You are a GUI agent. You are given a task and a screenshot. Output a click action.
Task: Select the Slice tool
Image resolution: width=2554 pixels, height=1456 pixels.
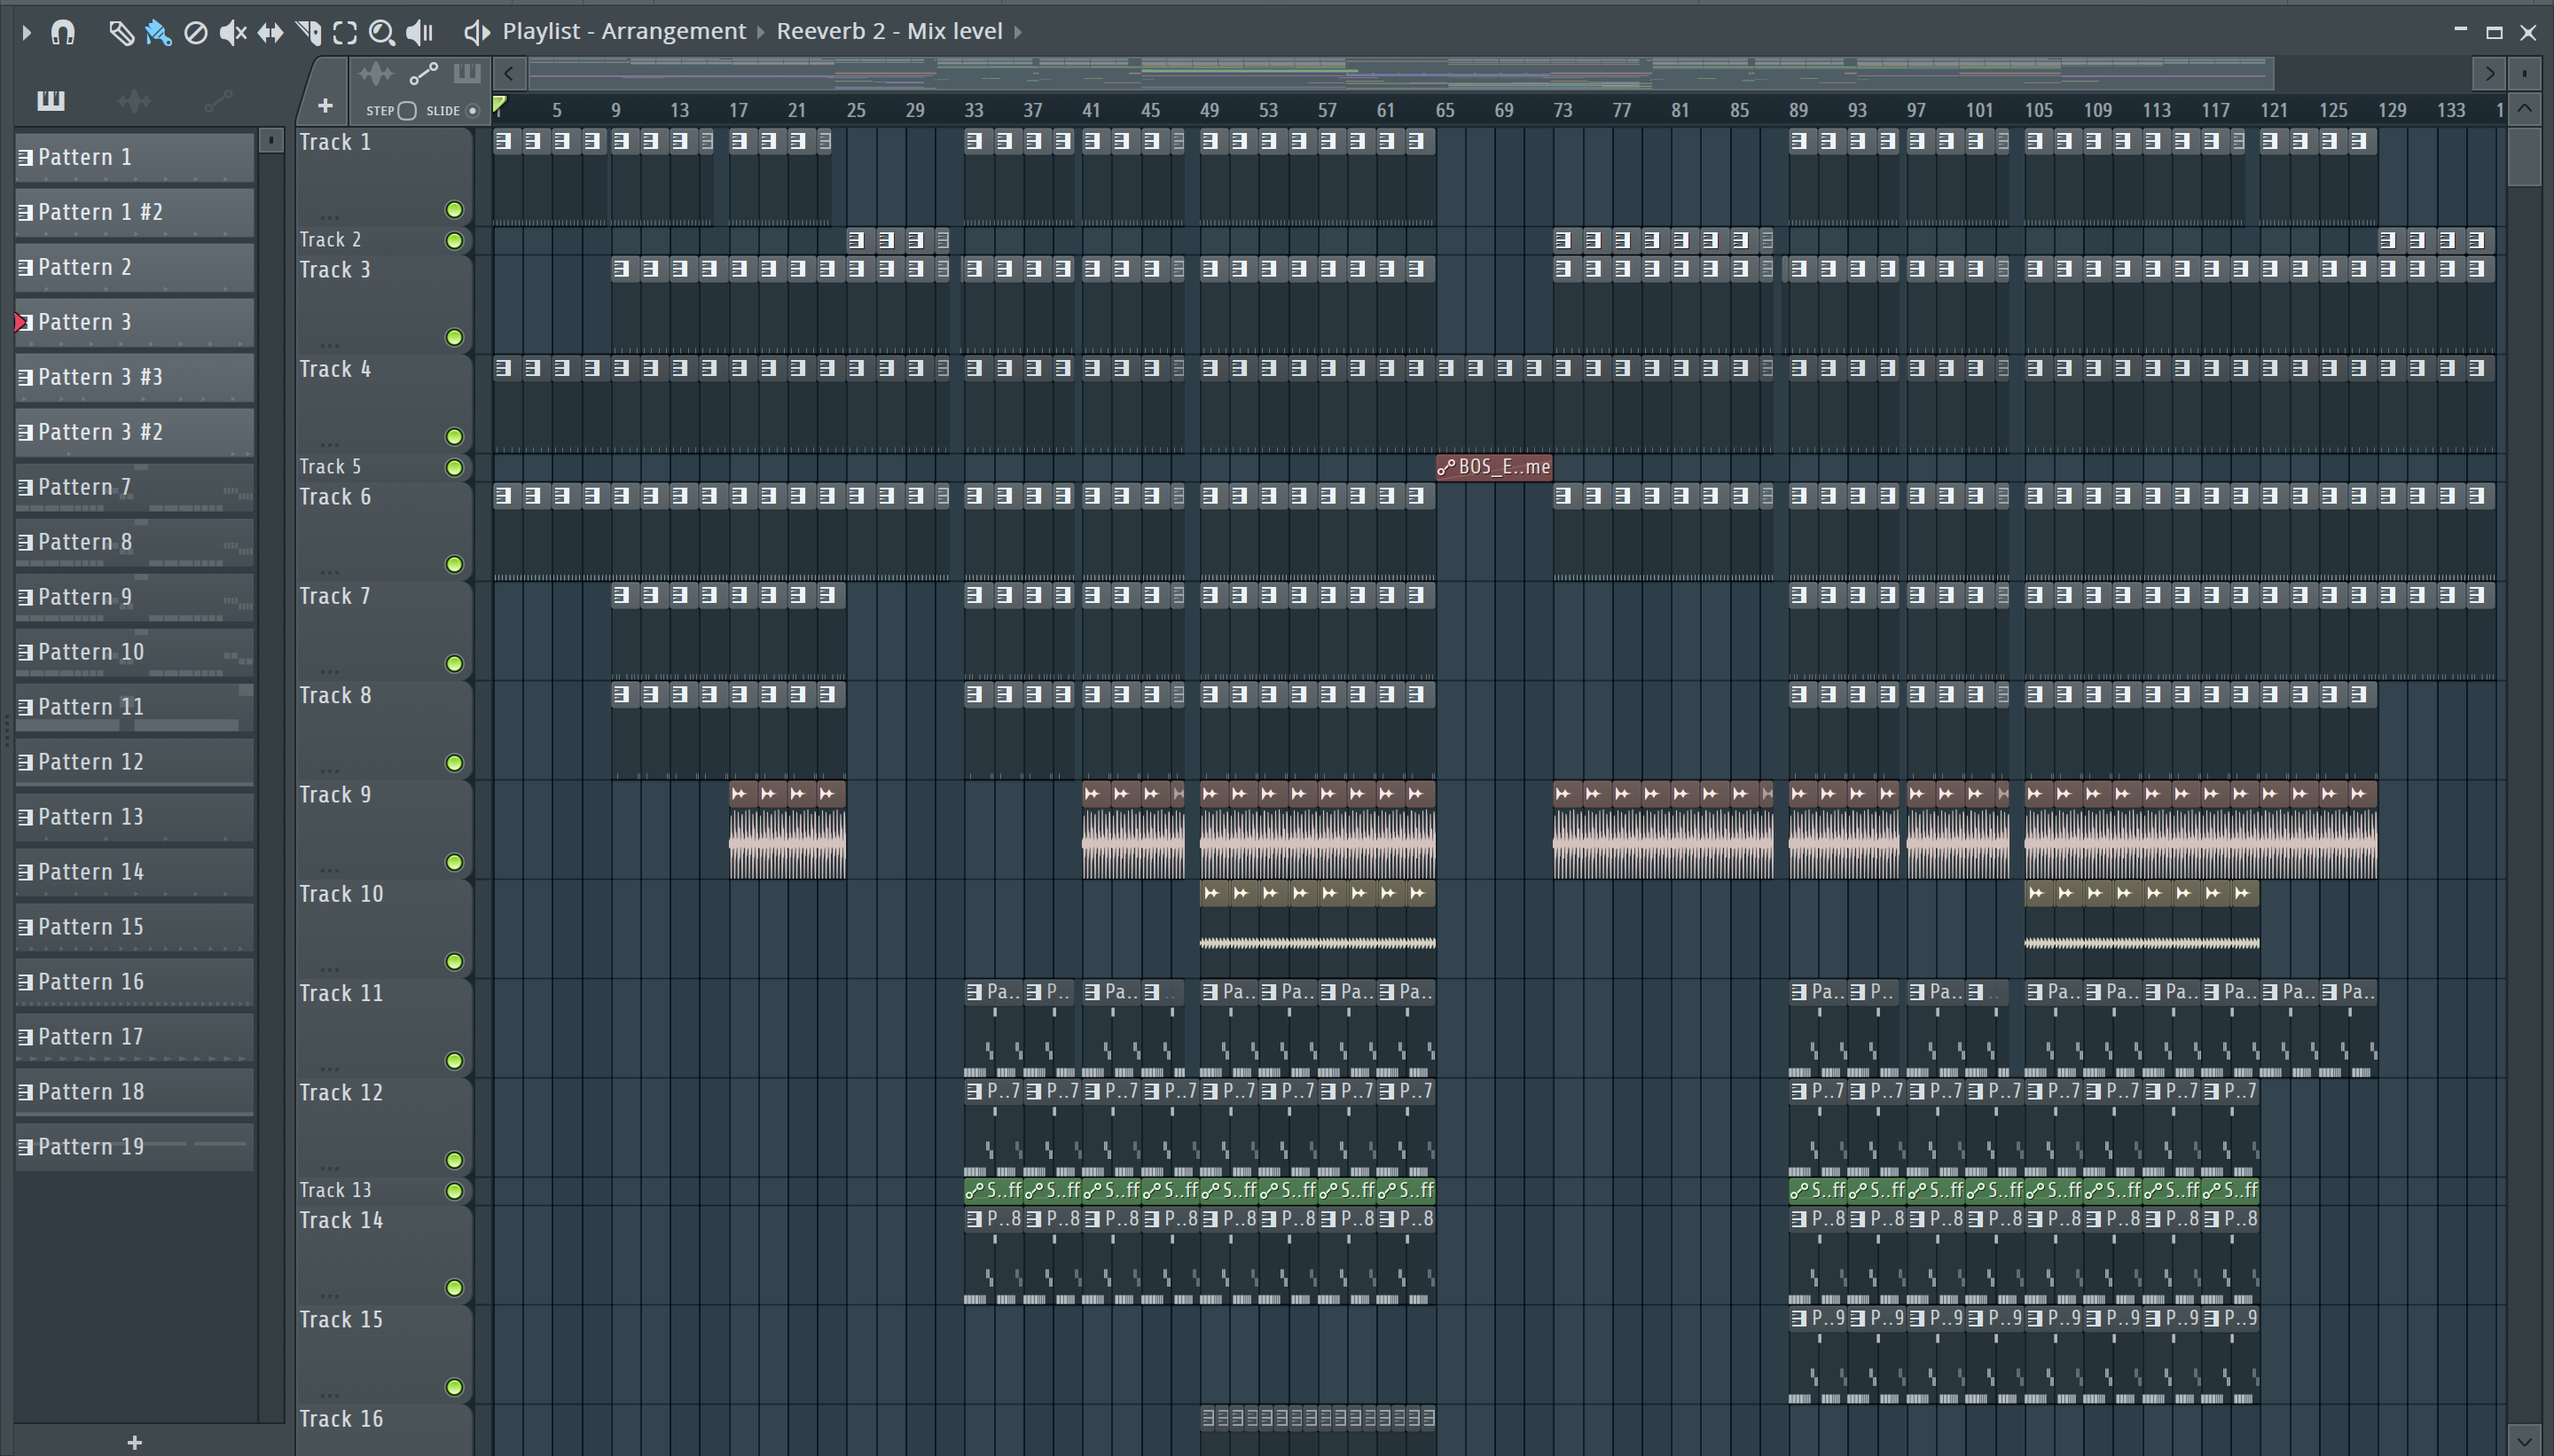(x=308, y=33)
